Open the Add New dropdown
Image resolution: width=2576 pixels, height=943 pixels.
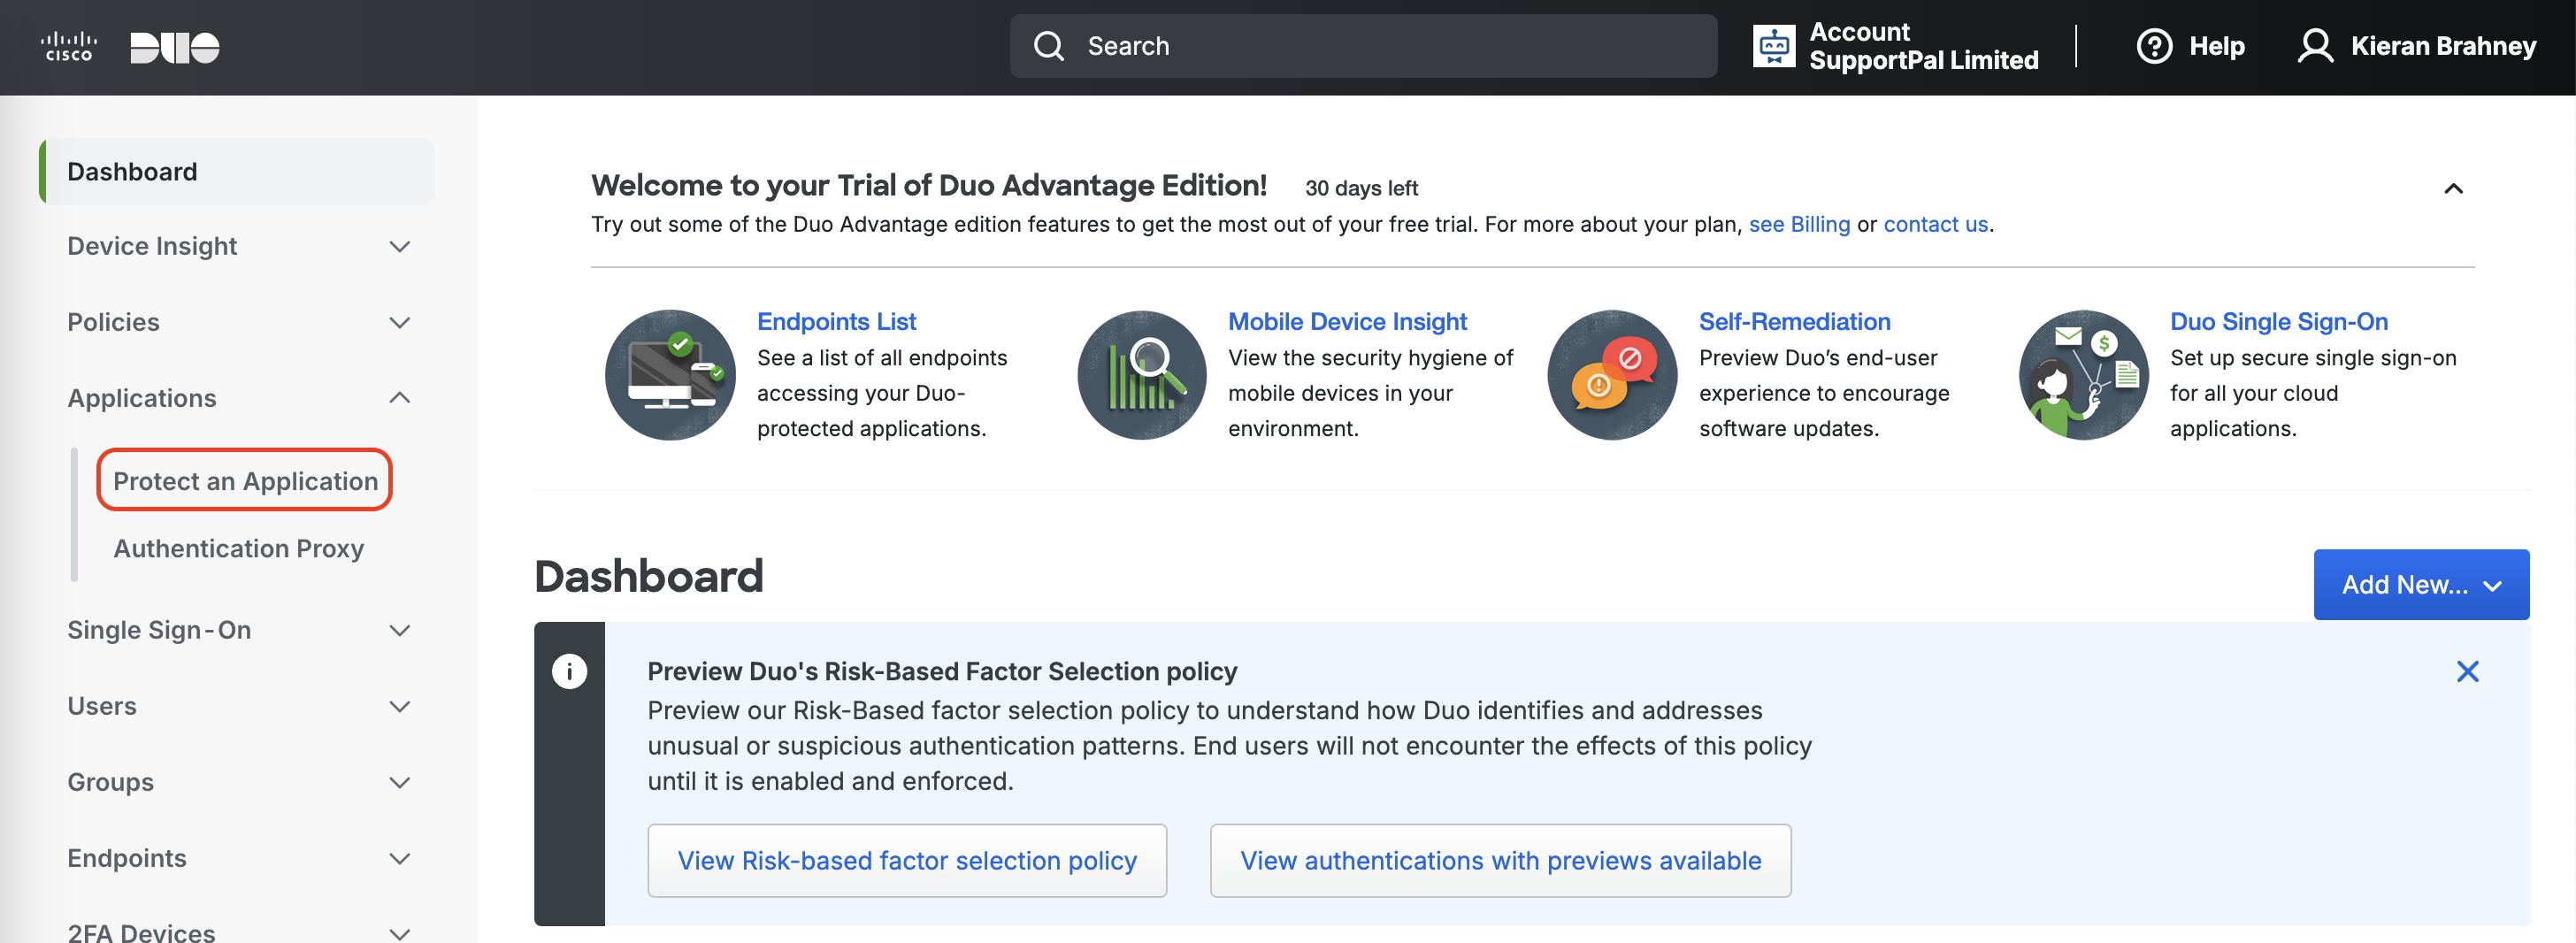(x=2421, y=584)
